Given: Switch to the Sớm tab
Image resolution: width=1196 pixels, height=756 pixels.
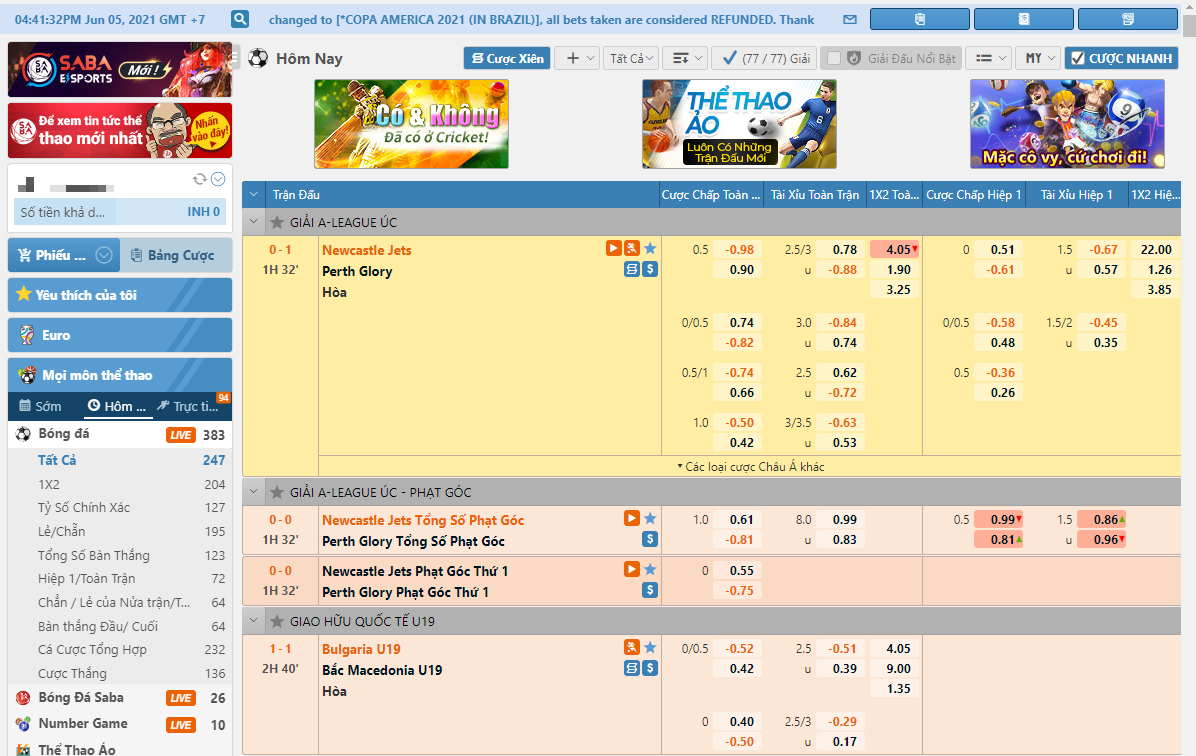Looking at the screenshot, I should [x=40, y=406].
